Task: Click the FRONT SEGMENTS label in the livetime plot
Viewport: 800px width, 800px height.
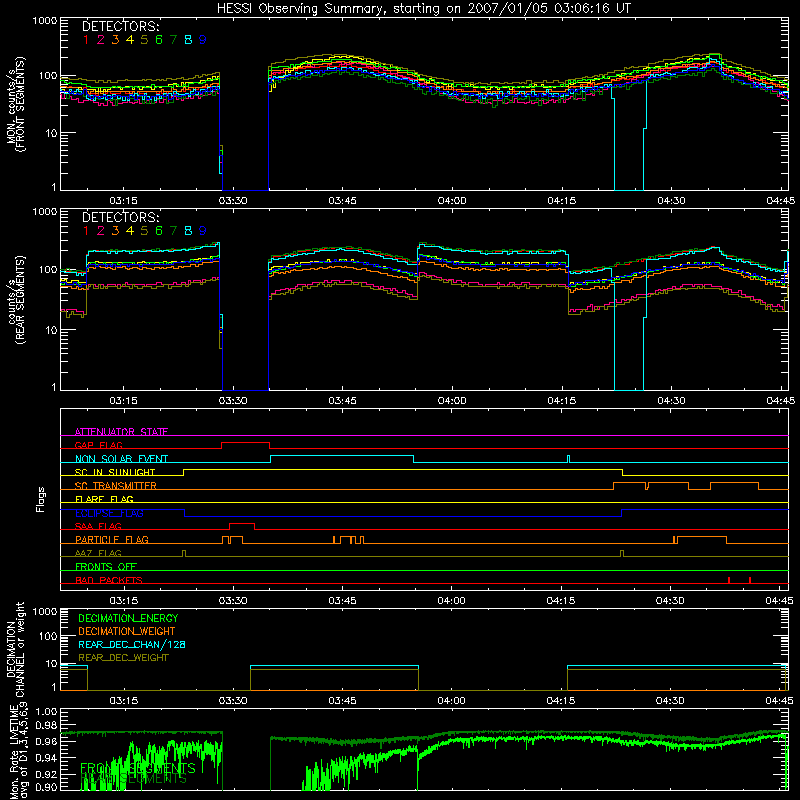Action: [x=138, y=768]
